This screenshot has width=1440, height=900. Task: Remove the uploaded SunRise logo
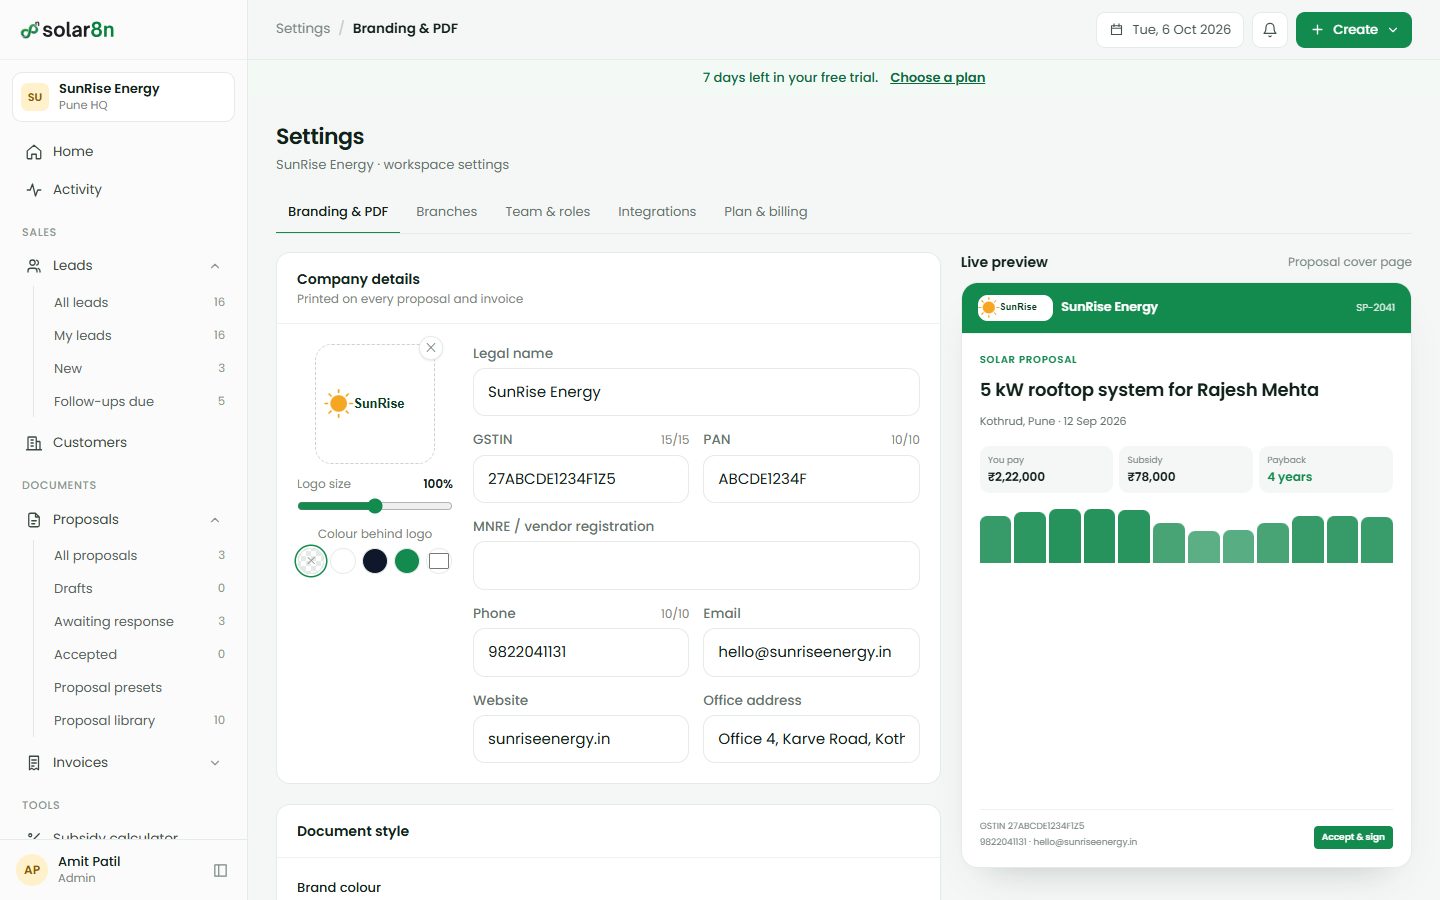[431, 348]
